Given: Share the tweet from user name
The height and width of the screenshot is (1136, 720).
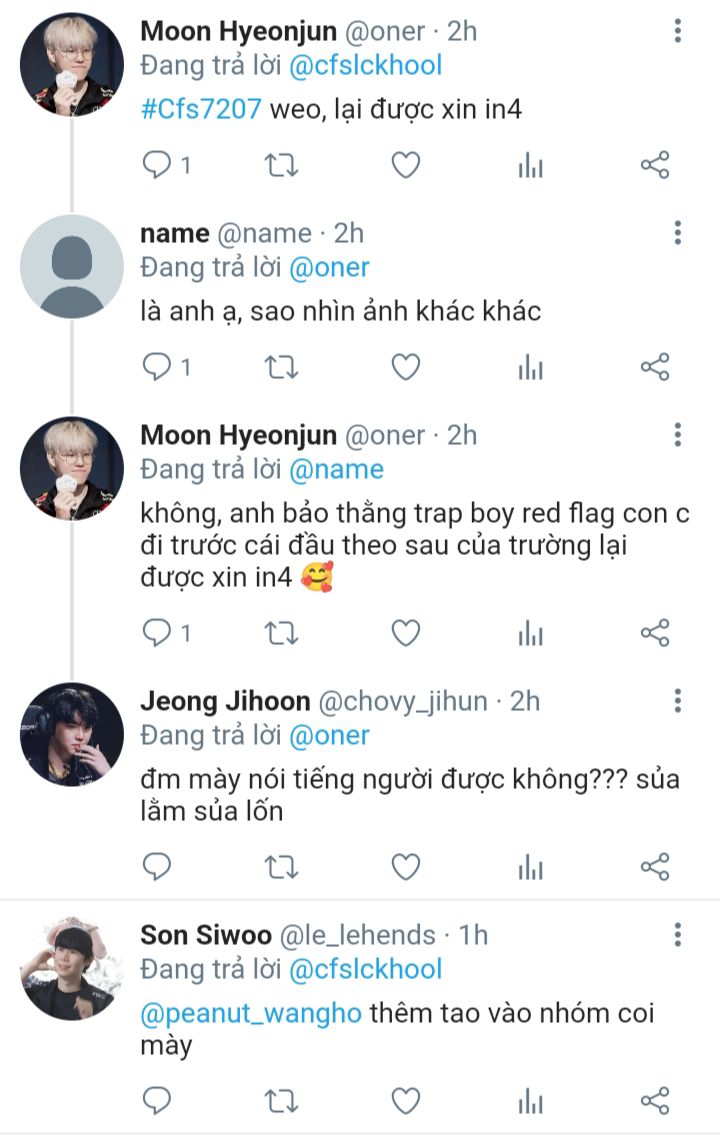Looking at the screenshot, I should click(x=654, y=367).
